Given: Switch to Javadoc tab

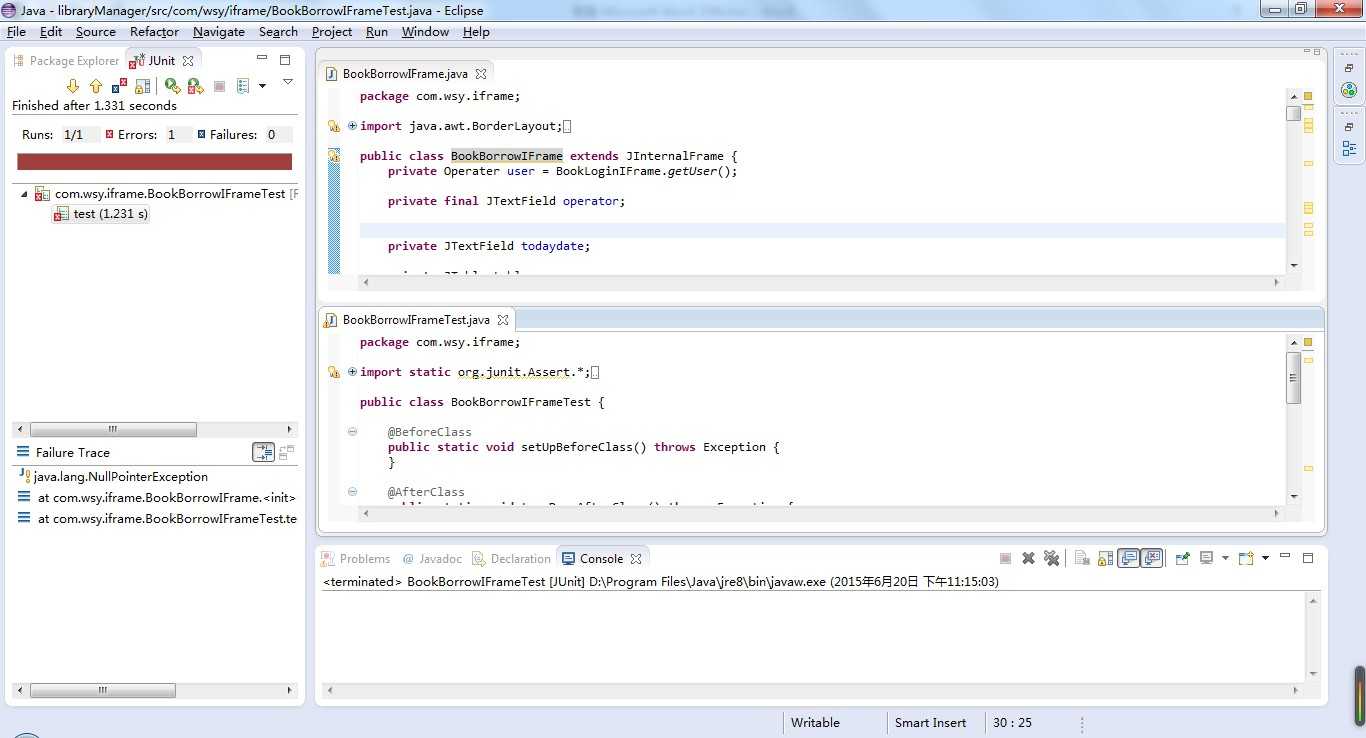Looking at the screenshot, I should pos(432,559).
